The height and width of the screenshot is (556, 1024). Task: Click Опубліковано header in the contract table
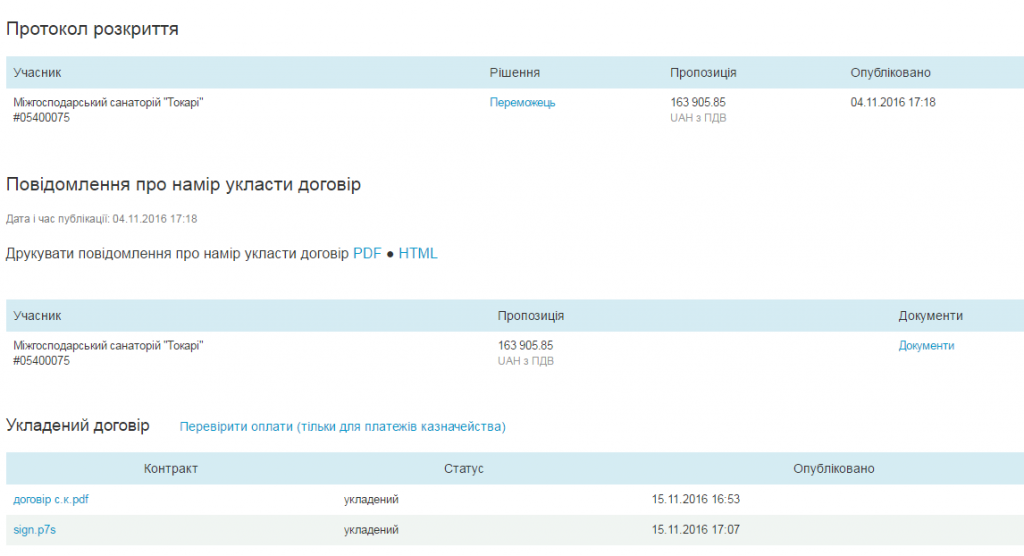(834, 469)
